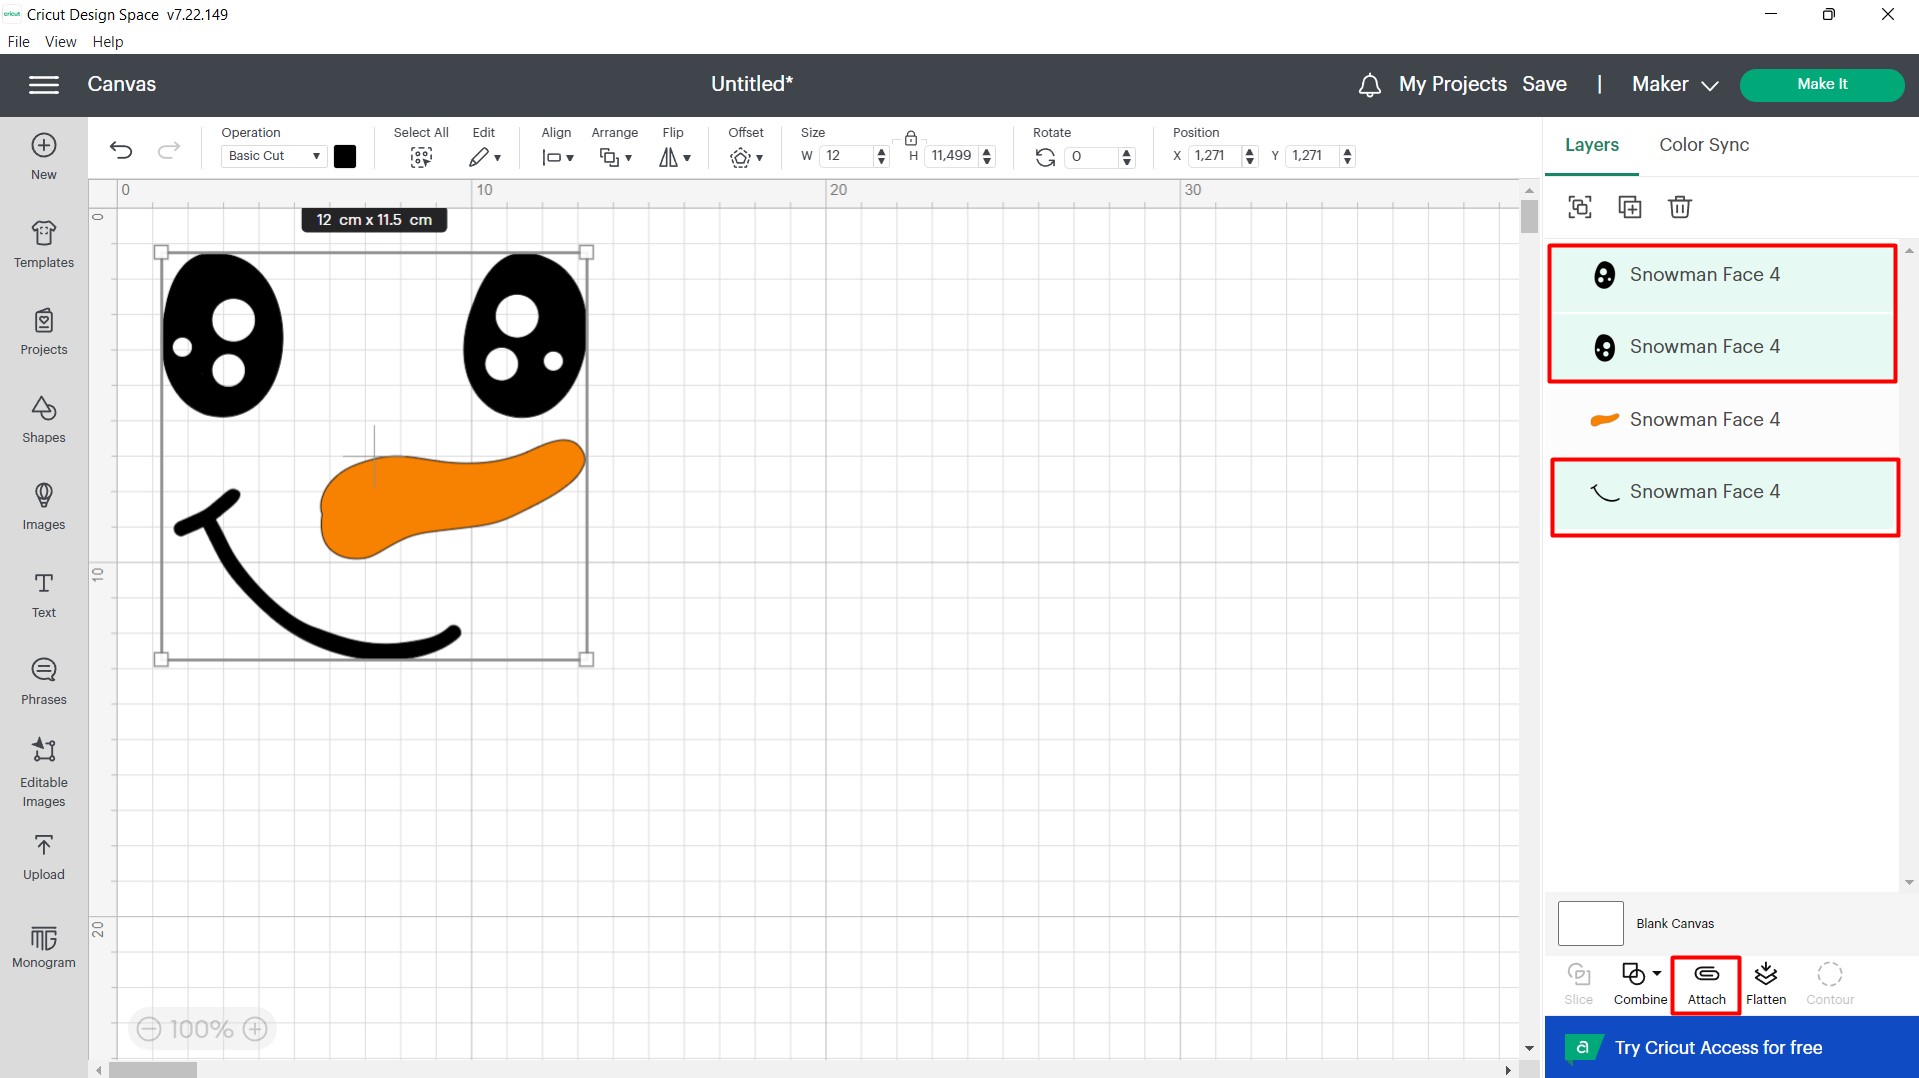
Task: Expand the Operation Basic Cut dropdown
Action: [x=274, y=156]
